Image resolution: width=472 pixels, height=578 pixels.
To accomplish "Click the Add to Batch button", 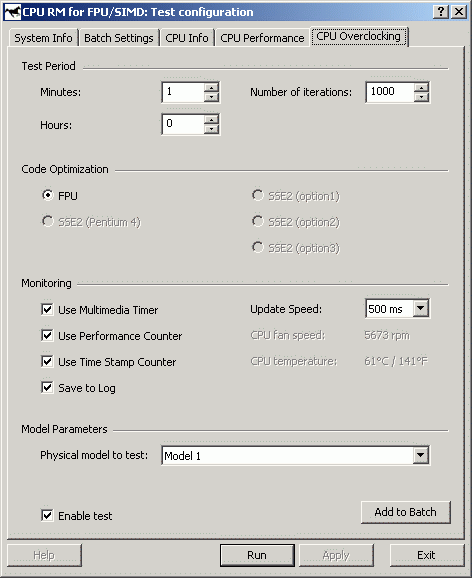I will (406, 512).
